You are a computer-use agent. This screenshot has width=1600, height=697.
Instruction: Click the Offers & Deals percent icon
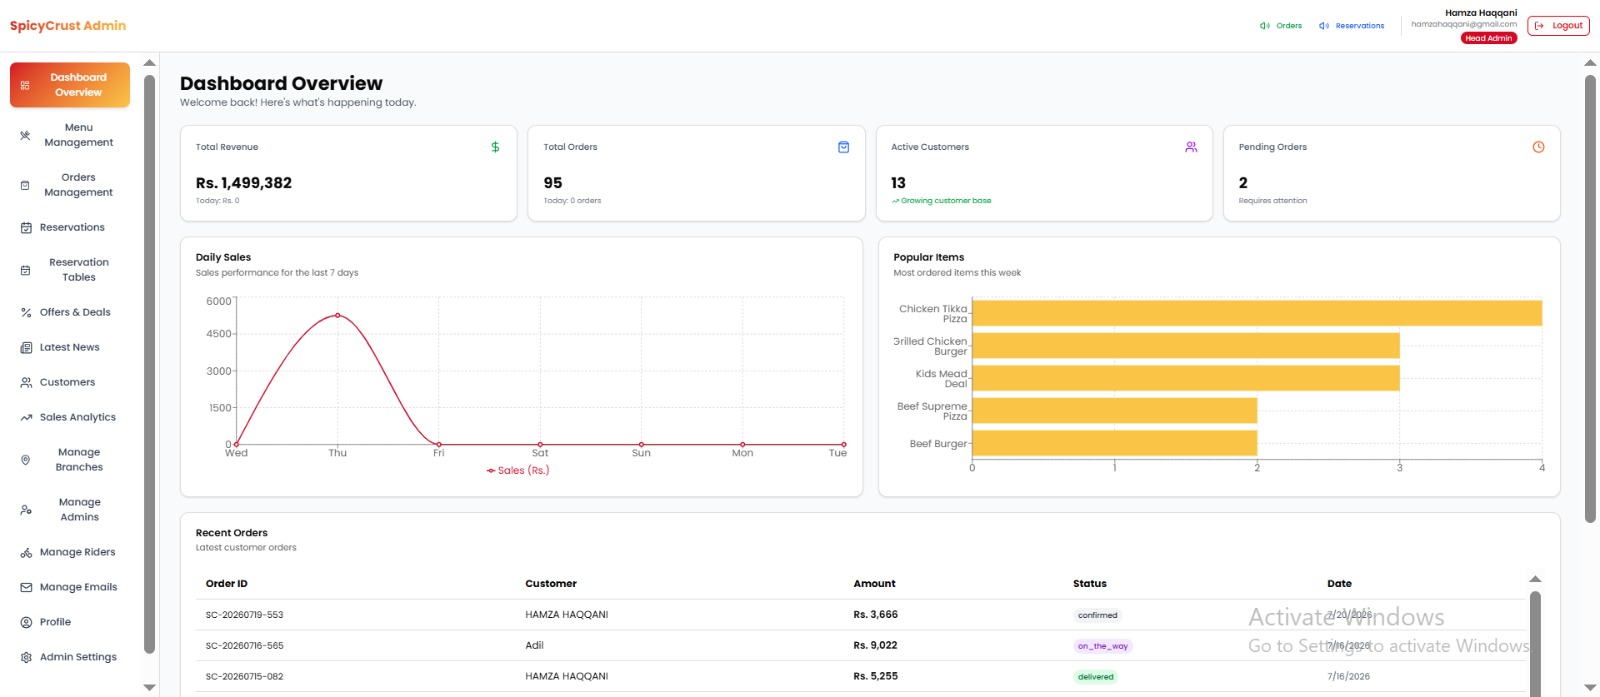click(x=26, y=313)
